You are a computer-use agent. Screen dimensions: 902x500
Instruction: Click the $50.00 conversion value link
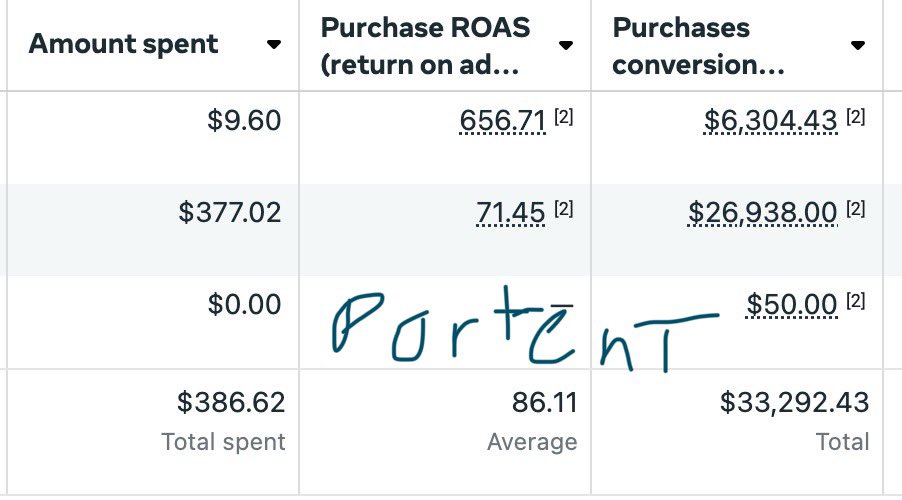pos(791,304)
